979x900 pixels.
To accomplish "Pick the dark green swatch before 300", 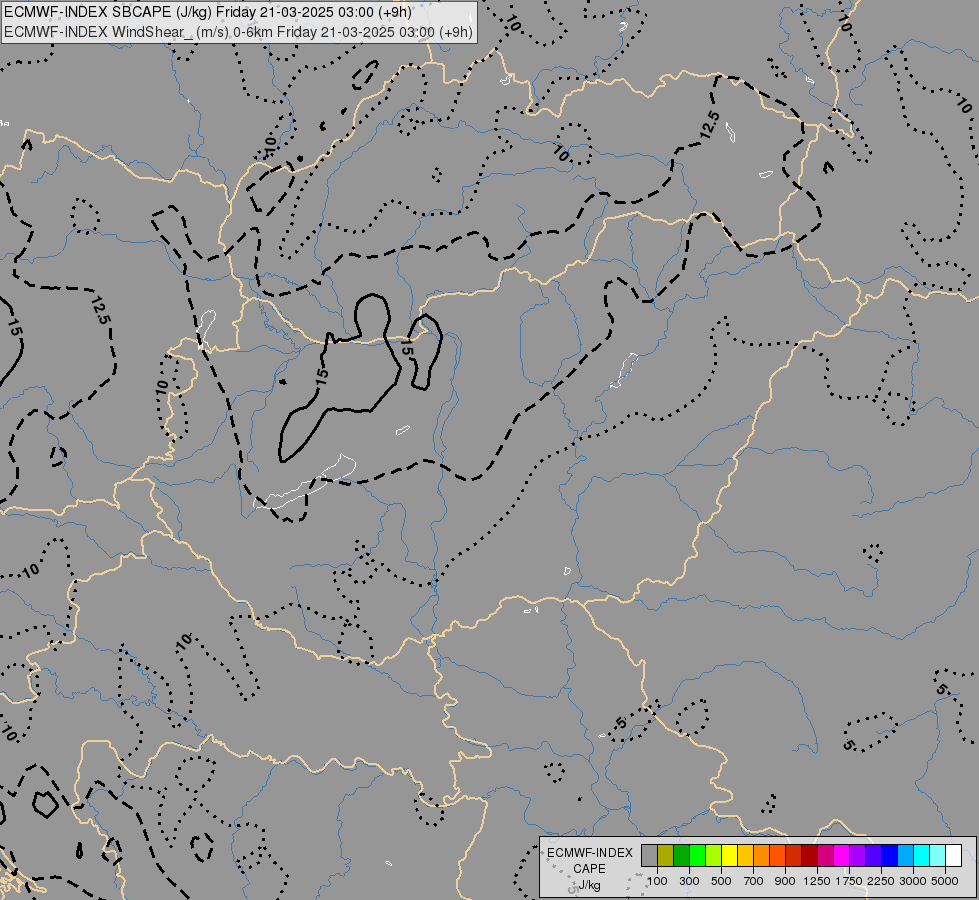I will [681, 856].
